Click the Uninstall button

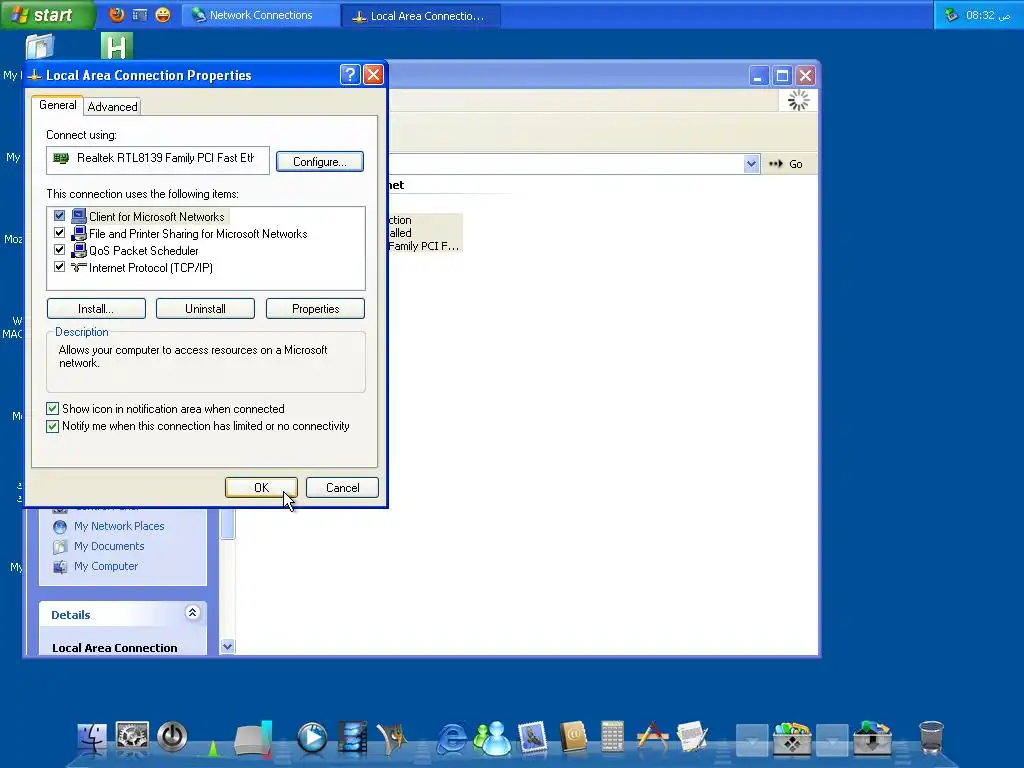click(x=205, y=309)
